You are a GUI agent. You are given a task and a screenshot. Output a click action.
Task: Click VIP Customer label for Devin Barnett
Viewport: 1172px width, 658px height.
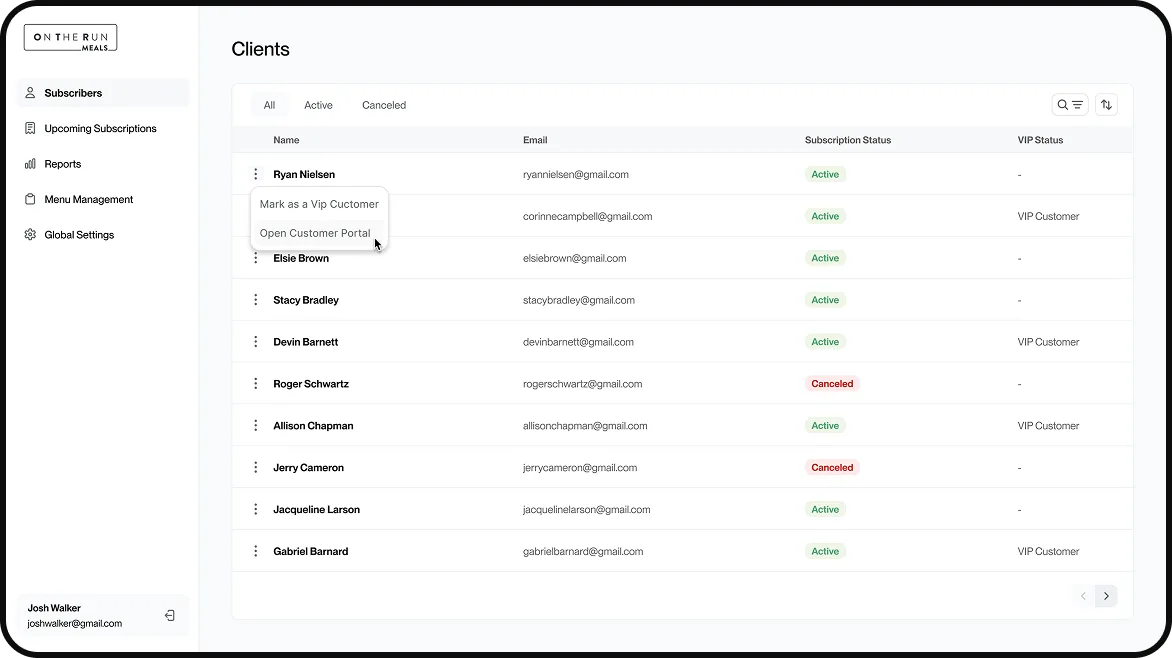pos(1048,342)
